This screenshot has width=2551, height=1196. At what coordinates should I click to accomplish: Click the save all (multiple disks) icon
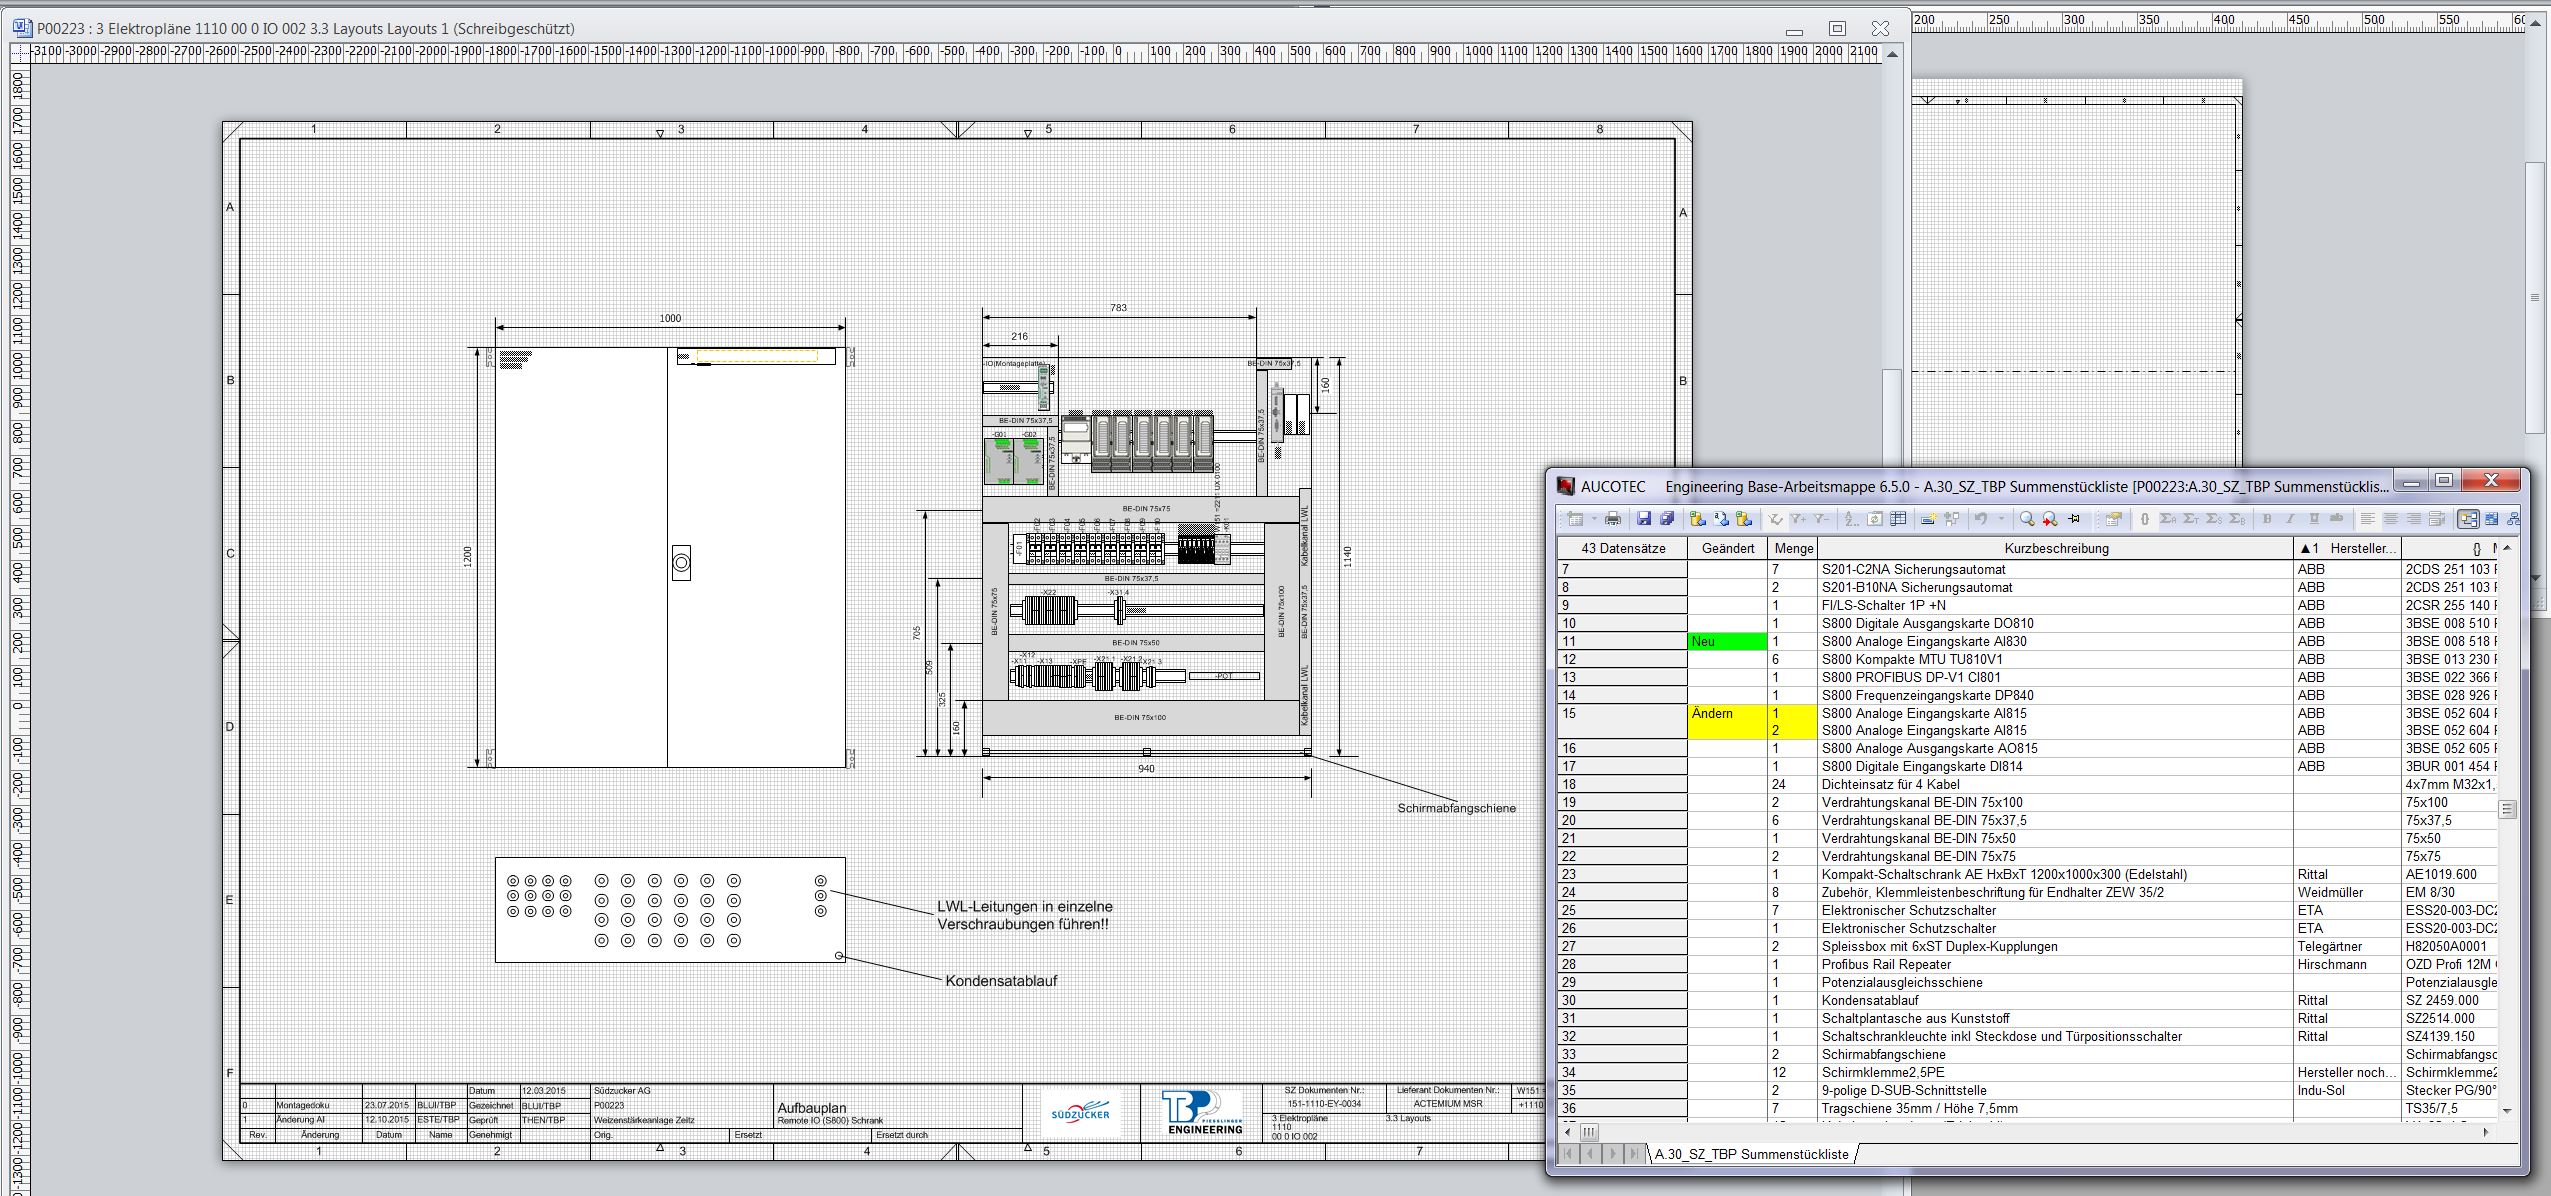pyautogui.click(x=1667, y=519)
